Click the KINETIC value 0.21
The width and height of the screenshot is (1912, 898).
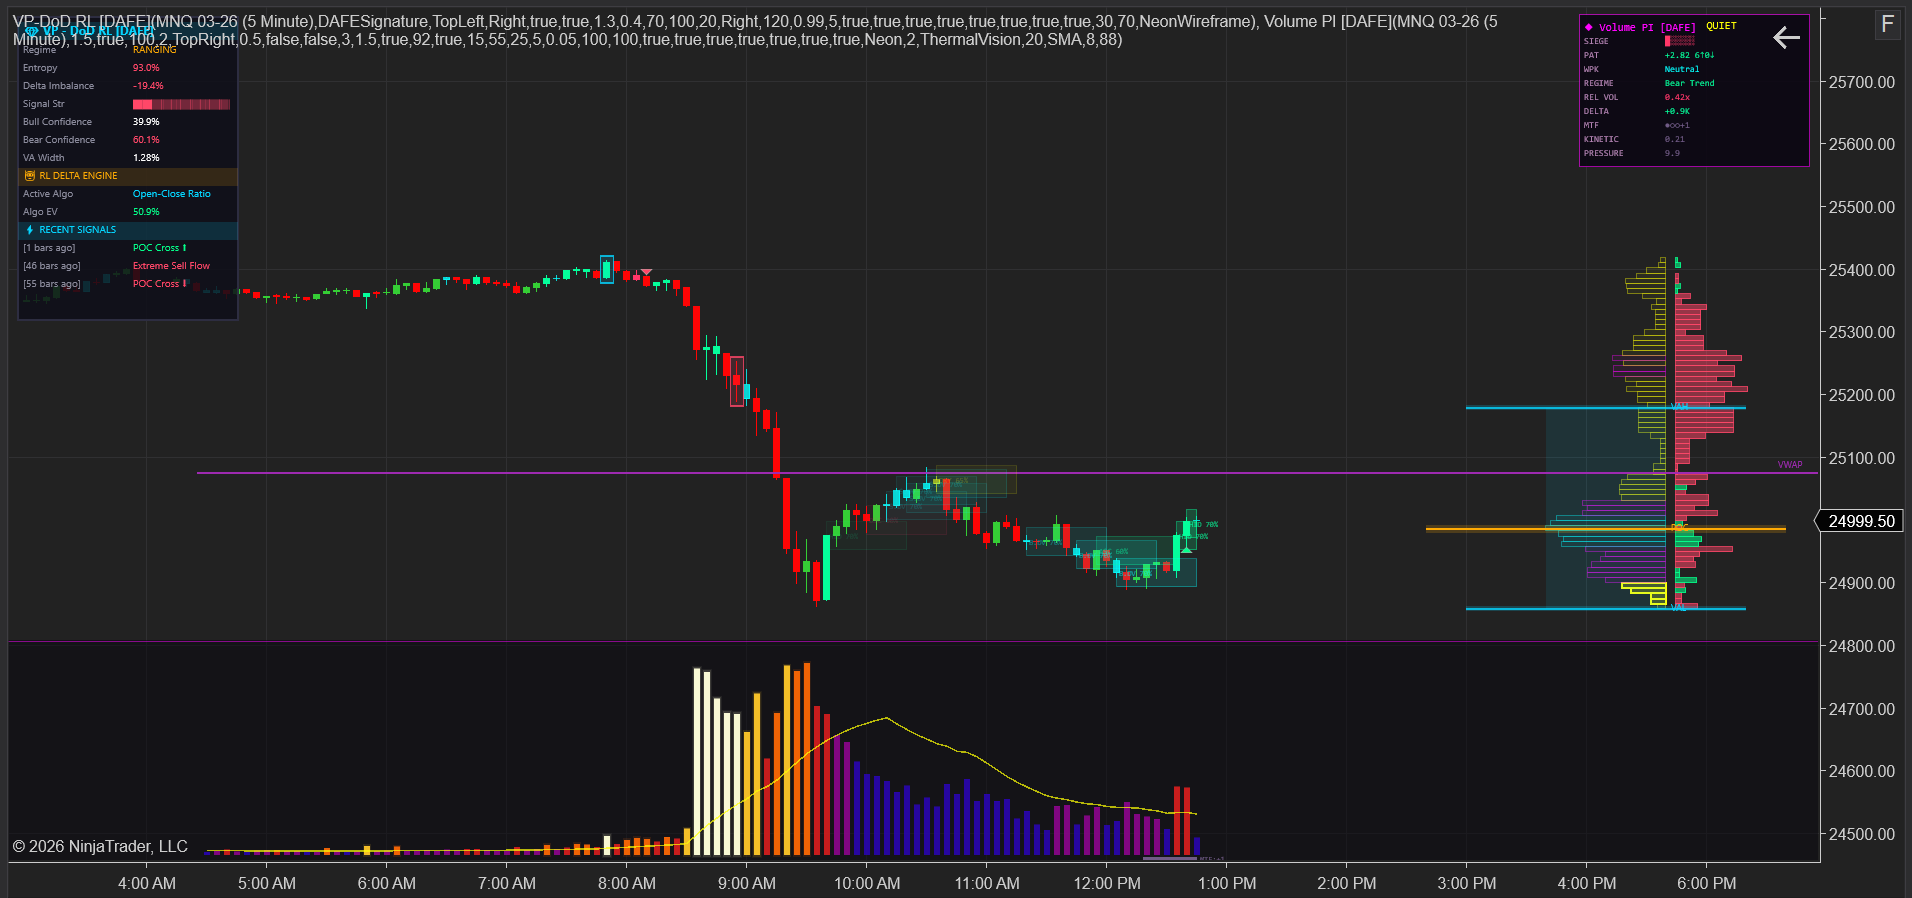(x=1674, y=140)
